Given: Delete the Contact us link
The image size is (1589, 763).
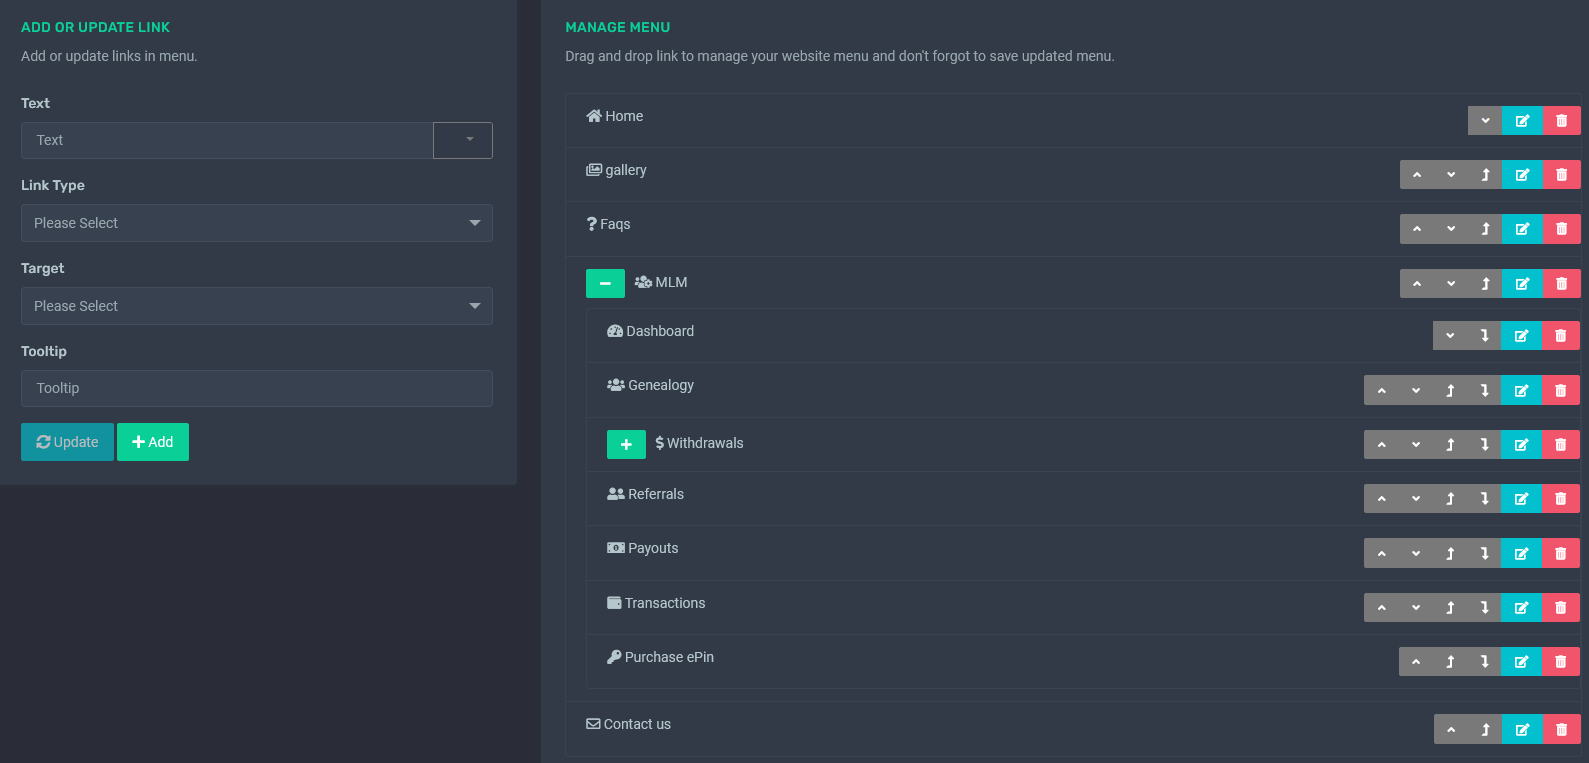Looking at the screenshot, I should pyautogui.click(x=1561, y=730).
